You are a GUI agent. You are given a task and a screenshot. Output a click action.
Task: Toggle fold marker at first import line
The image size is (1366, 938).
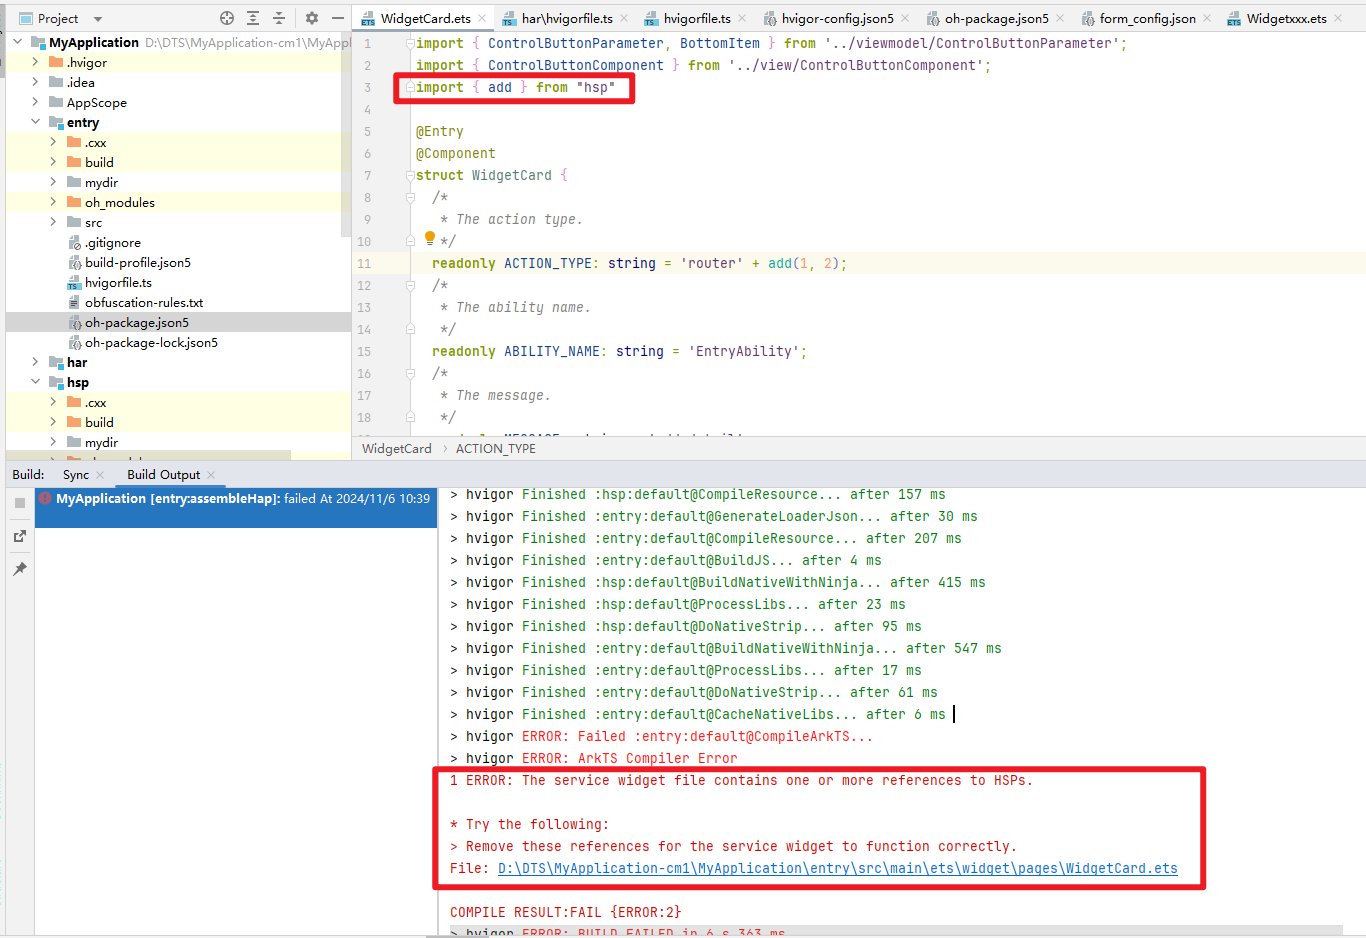[x=410, y=43]
